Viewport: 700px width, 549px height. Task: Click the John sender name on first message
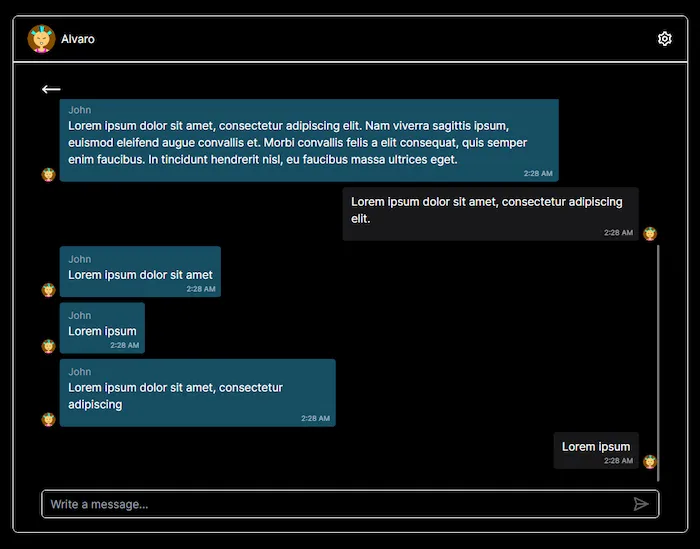pos(80,110)
